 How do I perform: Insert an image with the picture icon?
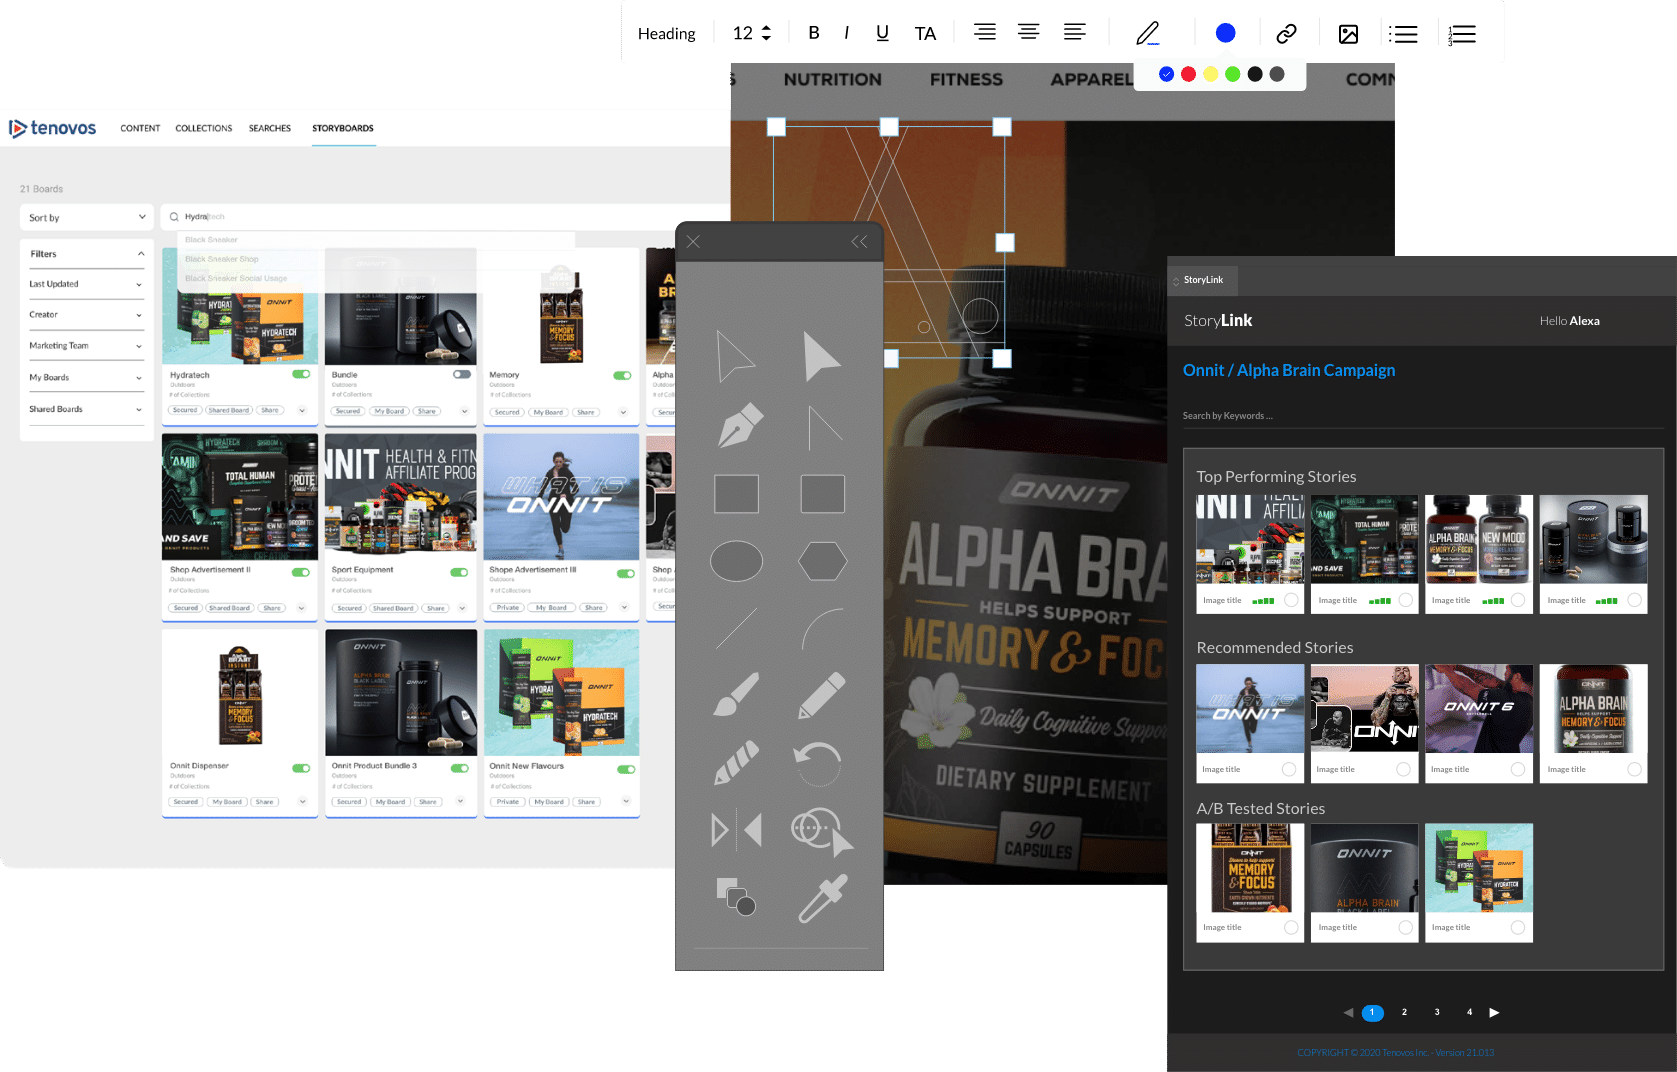pos(1348,34)
